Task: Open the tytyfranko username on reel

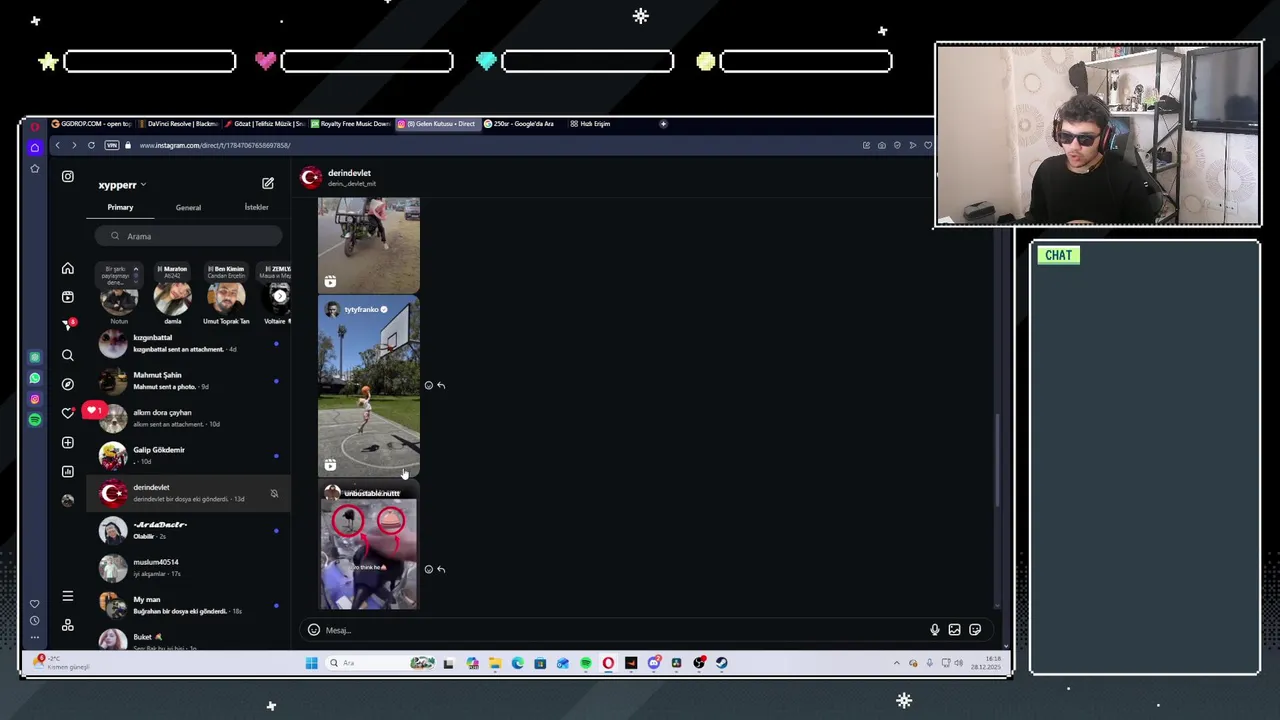Action: [362, 310]
